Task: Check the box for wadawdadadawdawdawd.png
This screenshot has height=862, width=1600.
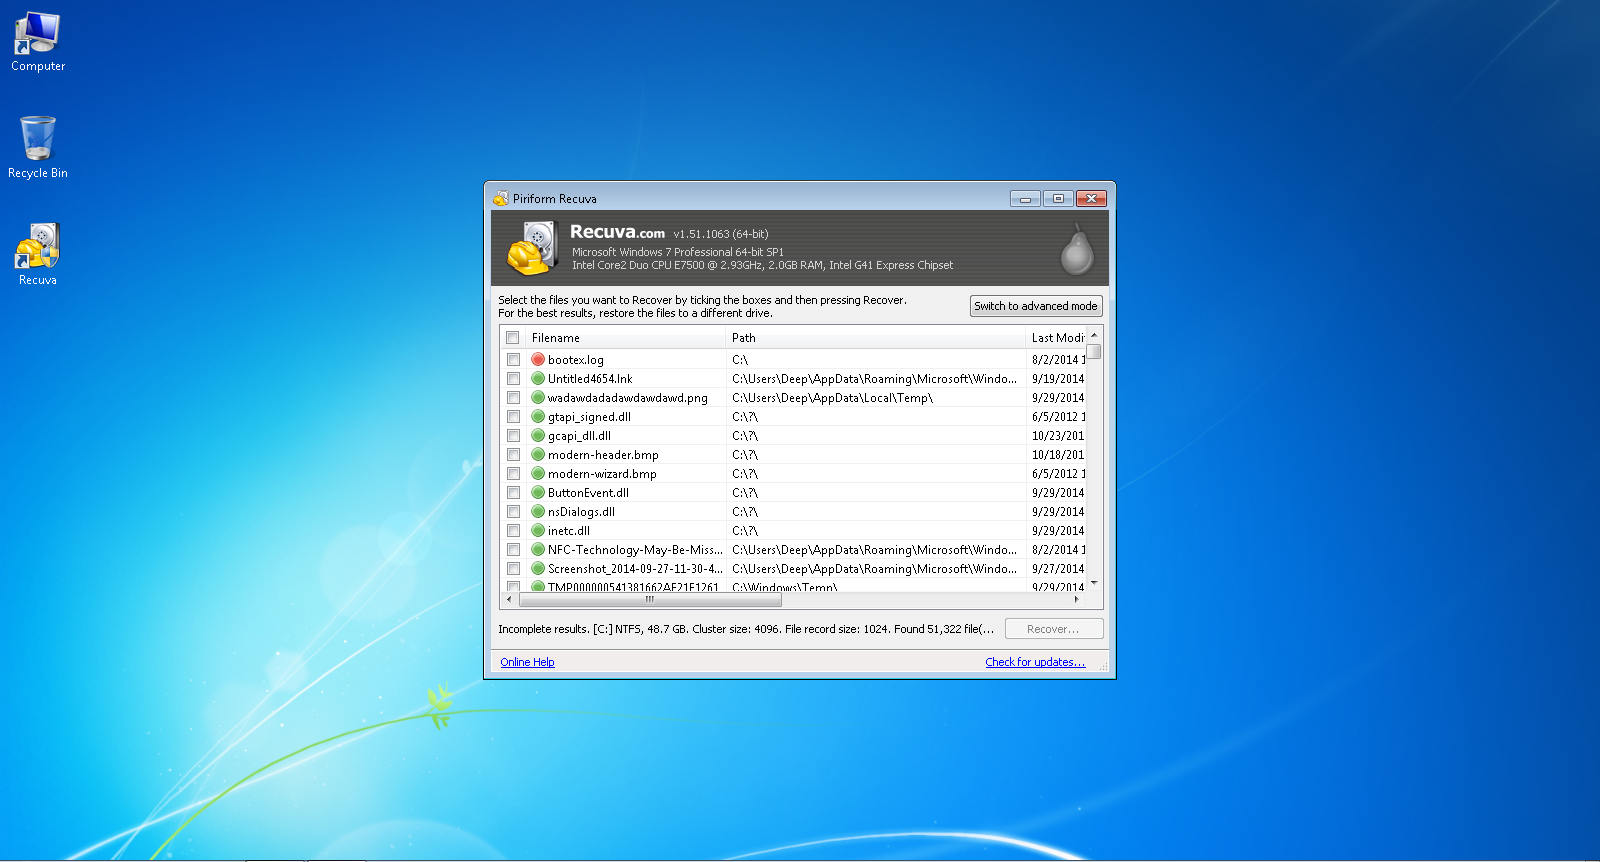Action: click(x=513, y=397)
